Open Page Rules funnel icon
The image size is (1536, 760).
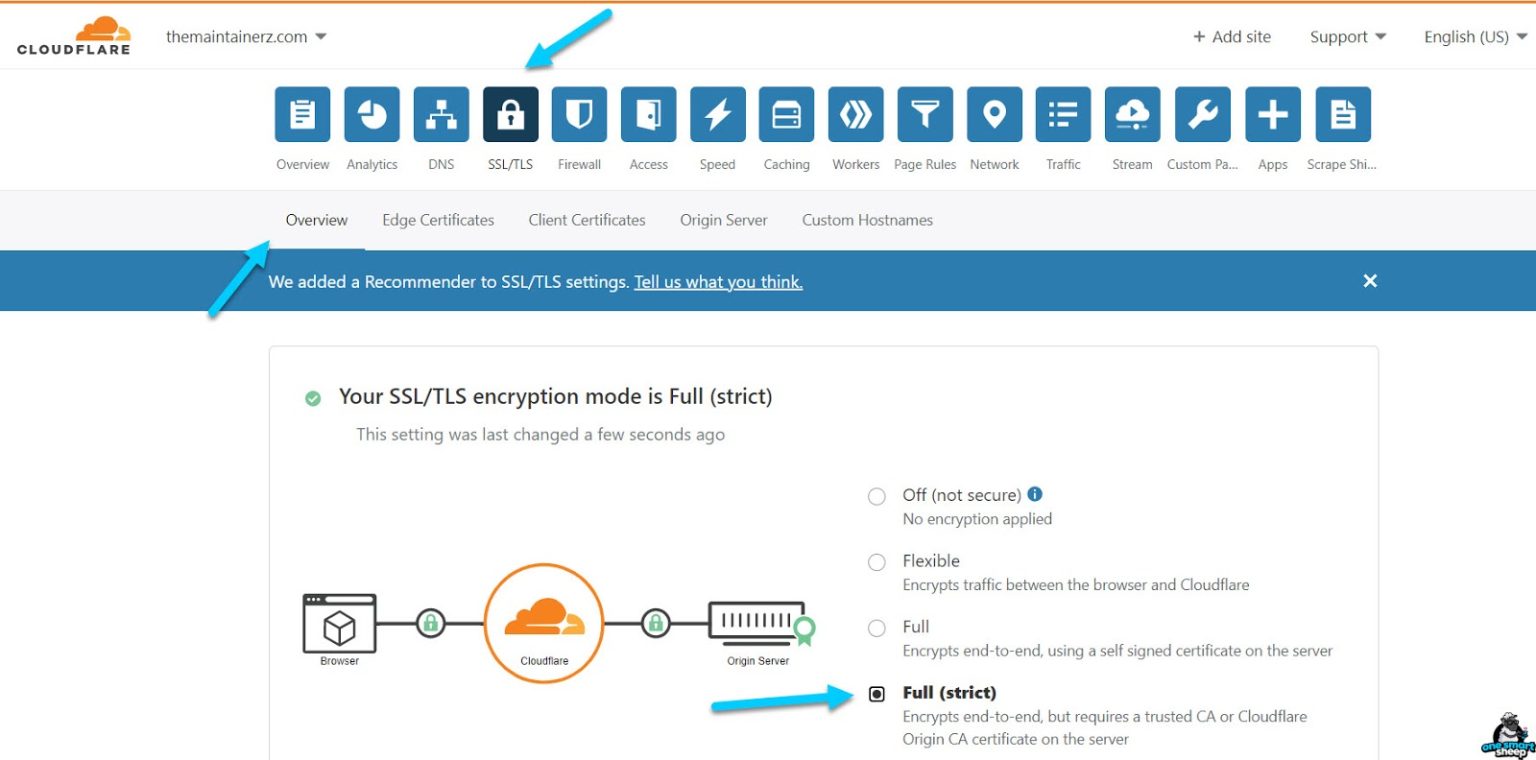point(925,115)
